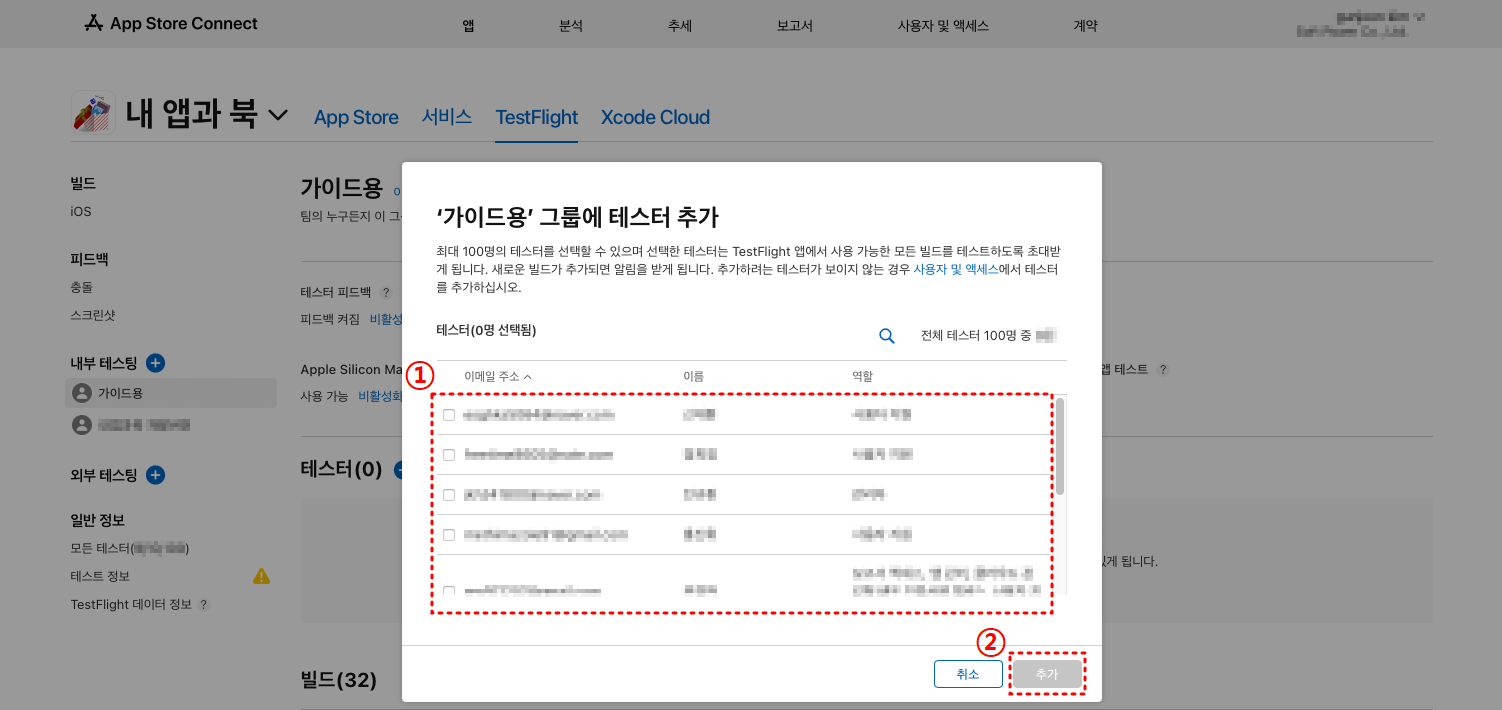Open iOS under 빌드 in the sidebar

(x=81, y=211)
